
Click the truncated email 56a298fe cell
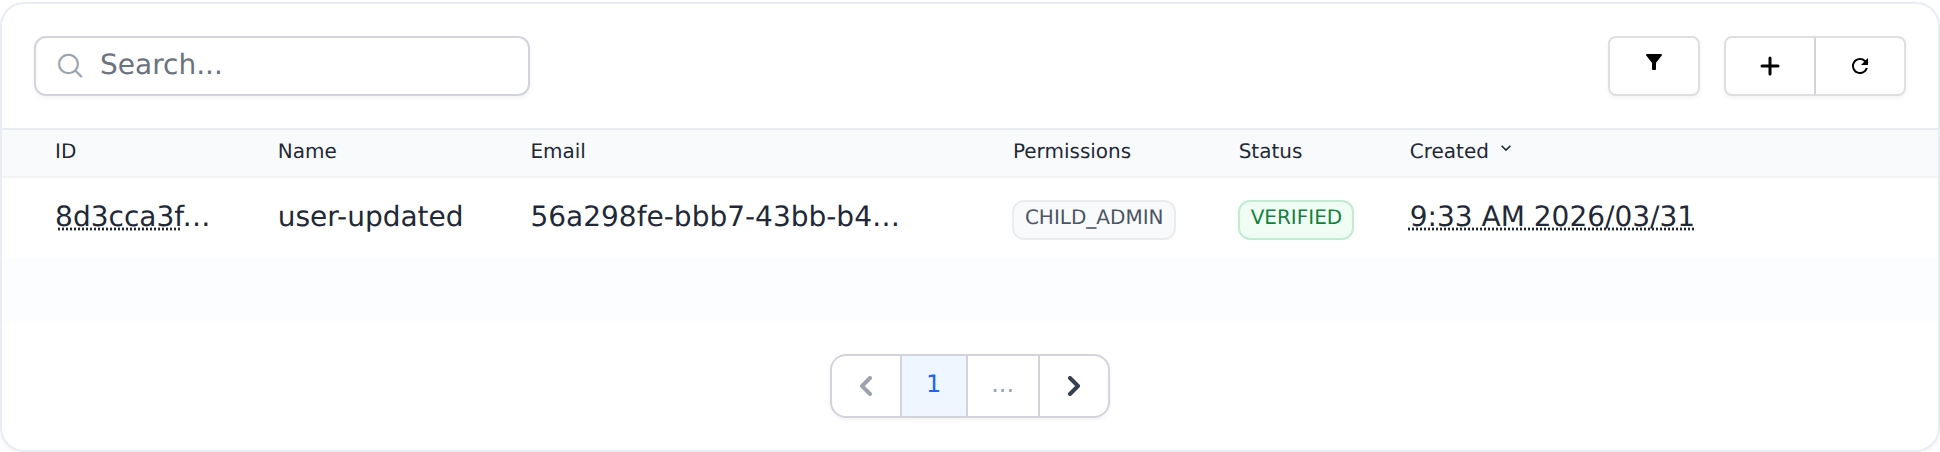point(714,217)
